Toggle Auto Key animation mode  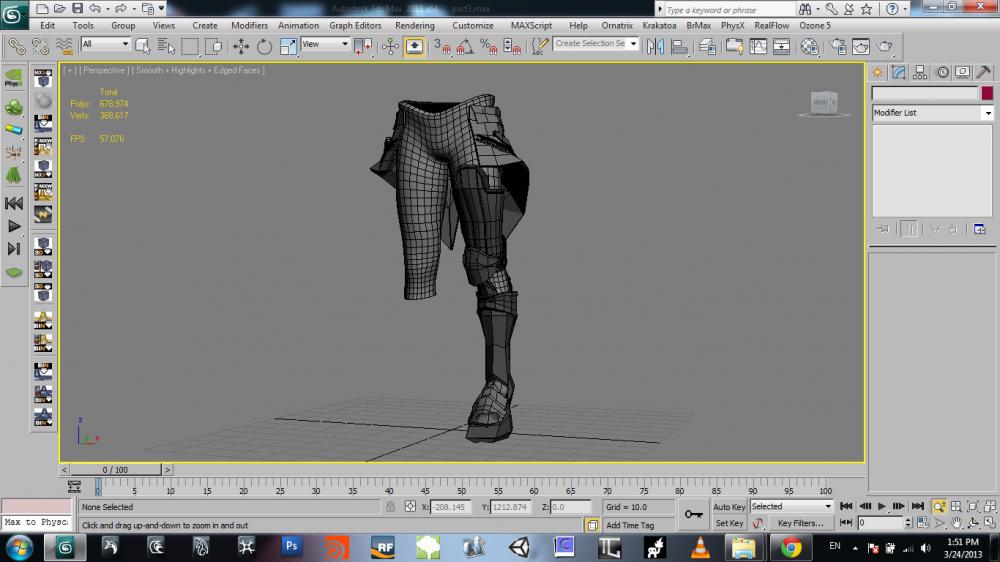[729, 507]
